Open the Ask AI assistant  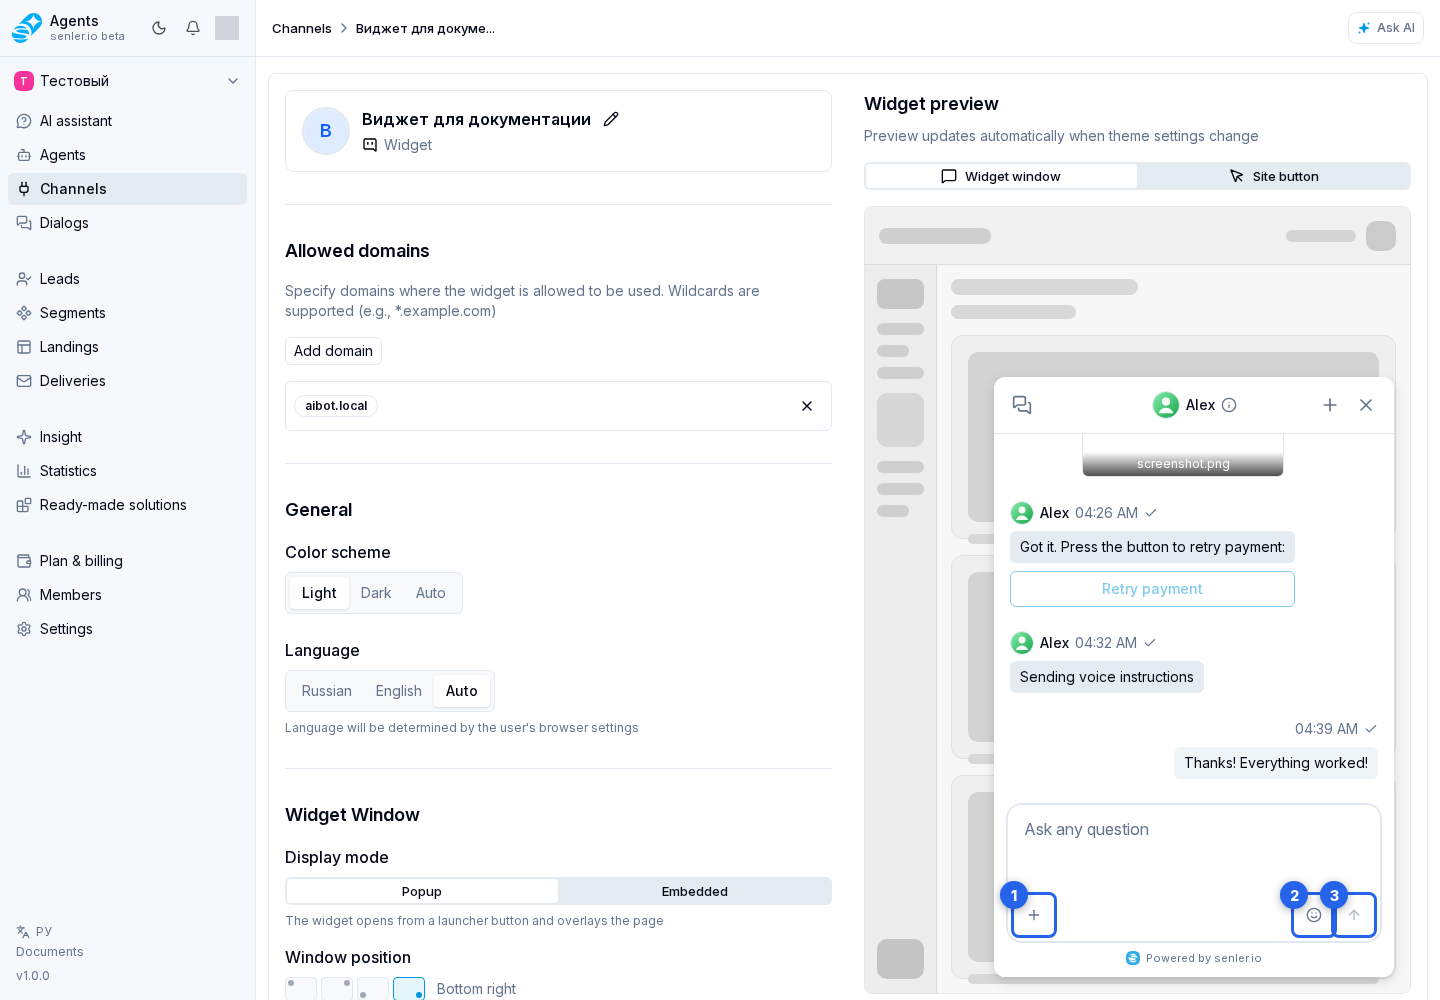pyautogui.click(x=1386, y=28)
